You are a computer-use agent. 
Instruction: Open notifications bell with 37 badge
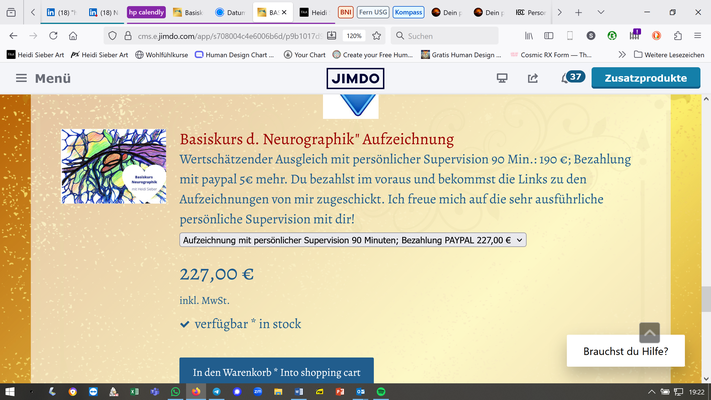[x=572, y=78]
